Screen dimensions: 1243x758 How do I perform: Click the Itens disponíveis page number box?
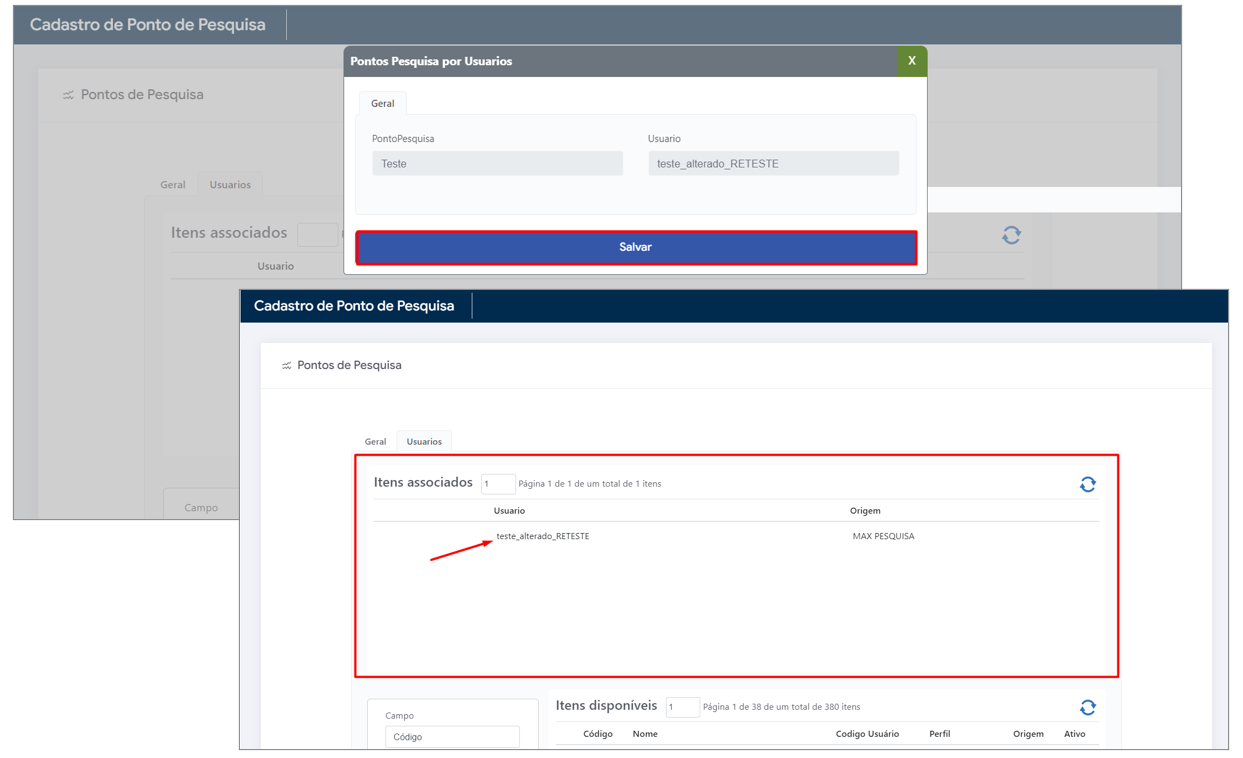pyautogui.click(x=682, y=707)
